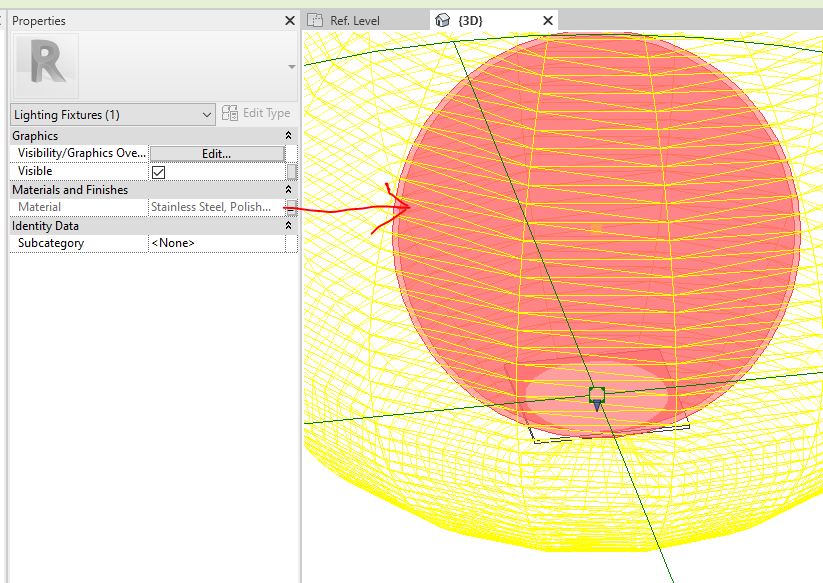This screenshot has width=823, height=583.
Task: Open the Lighting Fixtures type selector dropdown
Action: pos(206,113)
